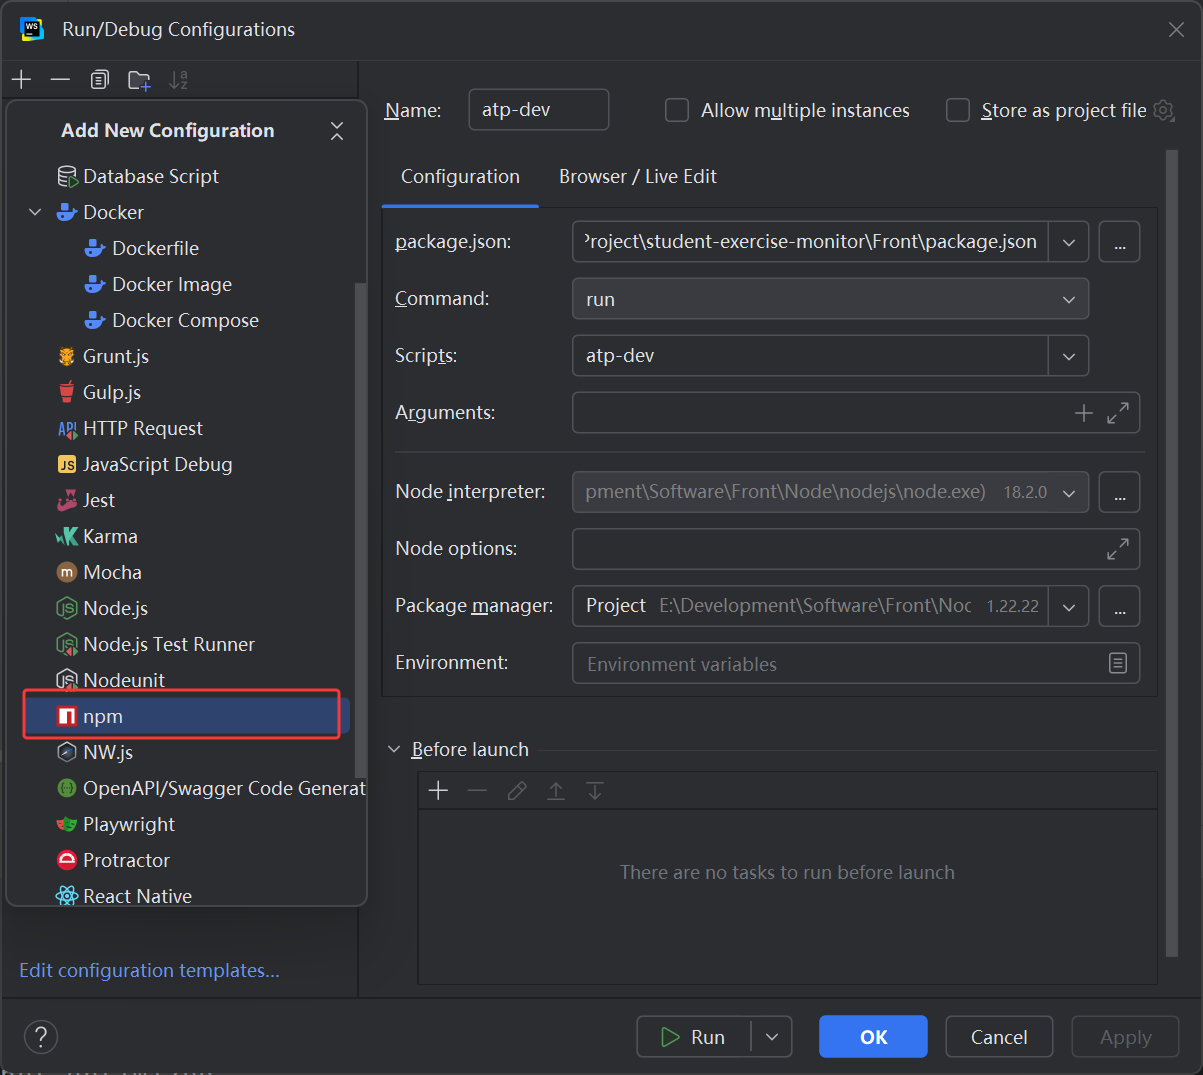This screenshot has width=1203, height=1075.
Task: Click the help question mark button
Action: click(x=41, y=1037)
